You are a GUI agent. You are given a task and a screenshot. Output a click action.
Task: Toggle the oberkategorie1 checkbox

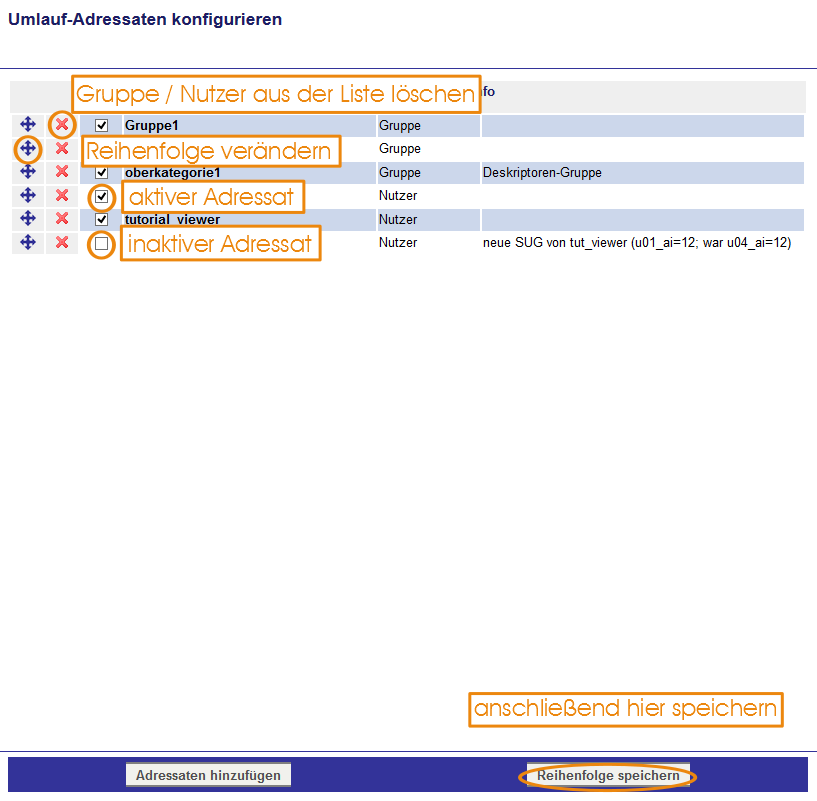point(102,172)
